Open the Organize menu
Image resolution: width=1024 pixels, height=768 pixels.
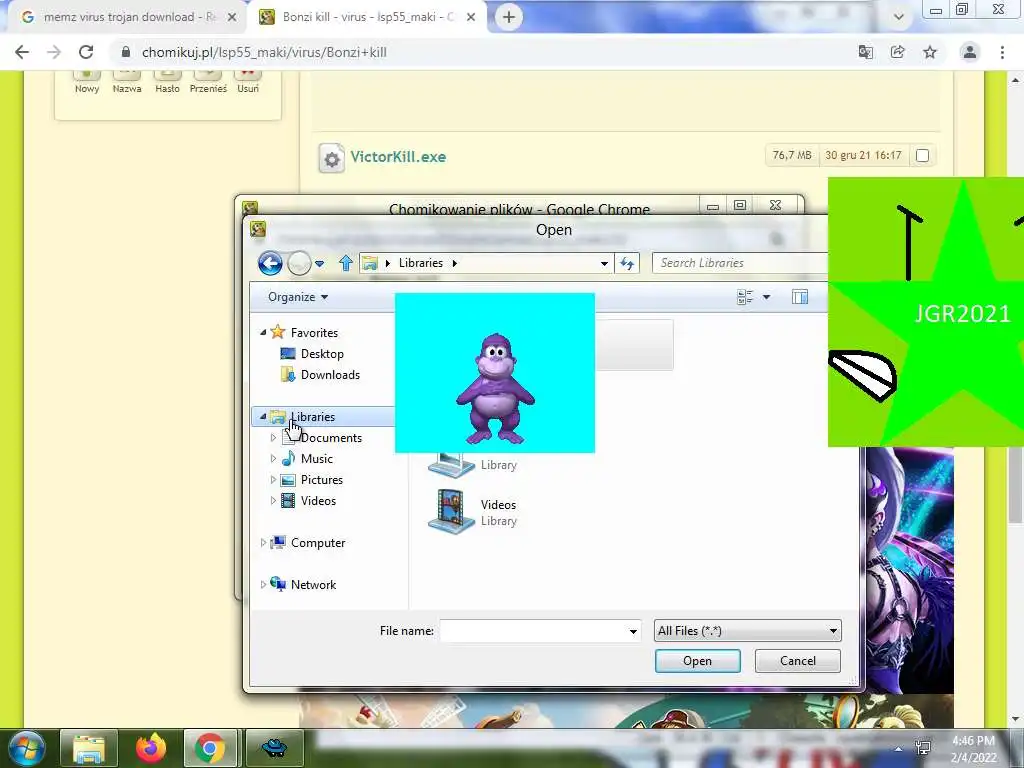pyautogui.click(x=298, y=297)
